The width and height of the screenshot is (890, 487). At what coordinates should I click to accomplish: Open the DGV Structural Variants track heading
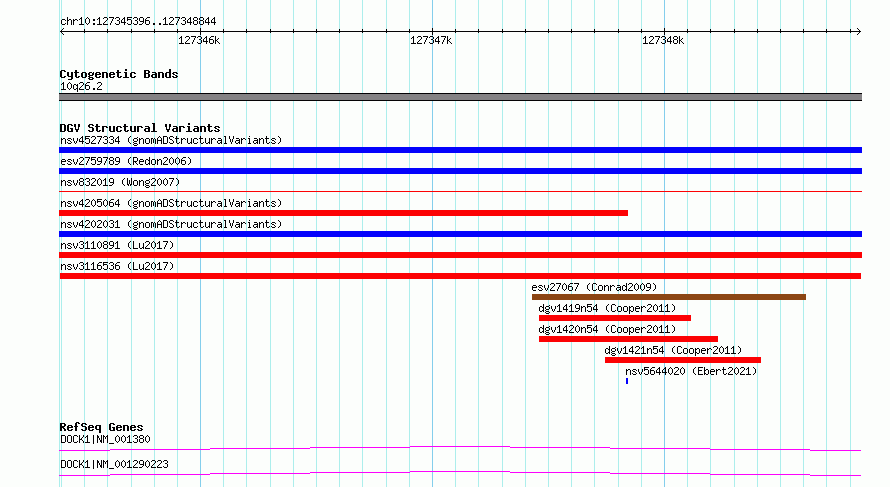point(140,128)
